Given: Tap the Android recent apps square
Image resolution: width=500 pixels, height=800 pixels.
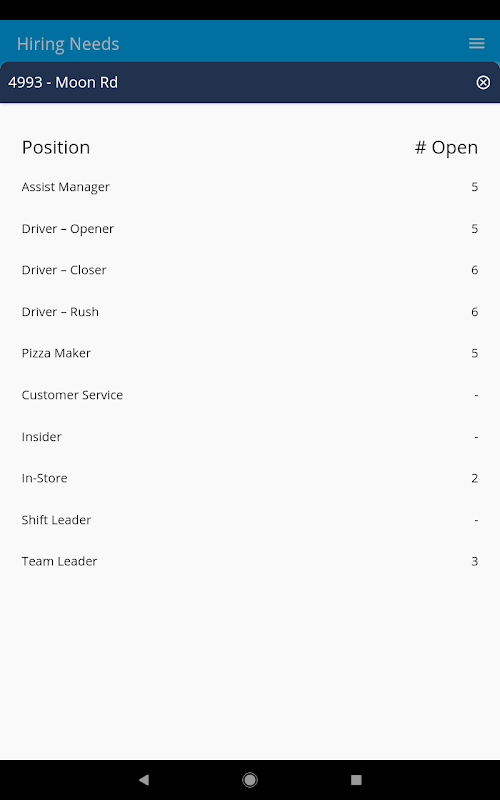Looking at the screenshot, I should (x=356, y=780).
